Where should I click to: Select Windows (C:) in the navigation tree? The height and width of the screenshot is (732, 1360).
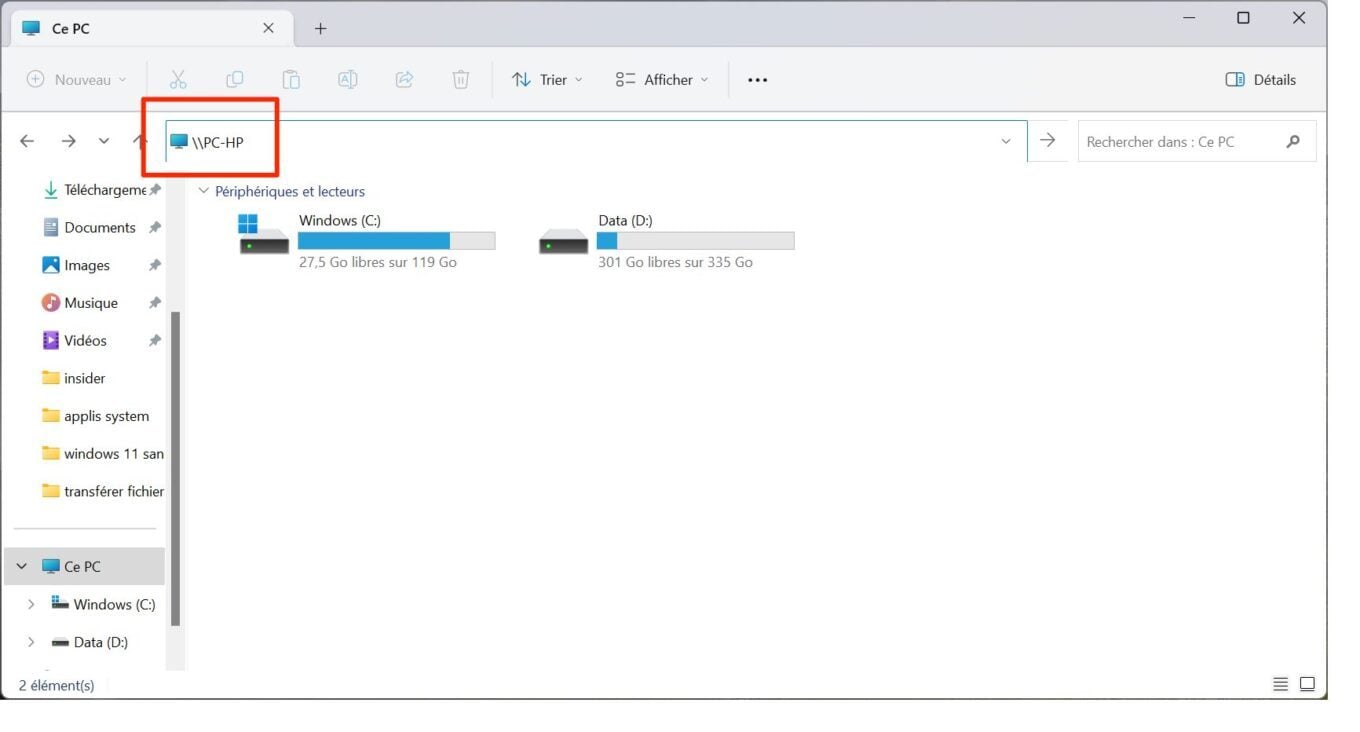103,604
